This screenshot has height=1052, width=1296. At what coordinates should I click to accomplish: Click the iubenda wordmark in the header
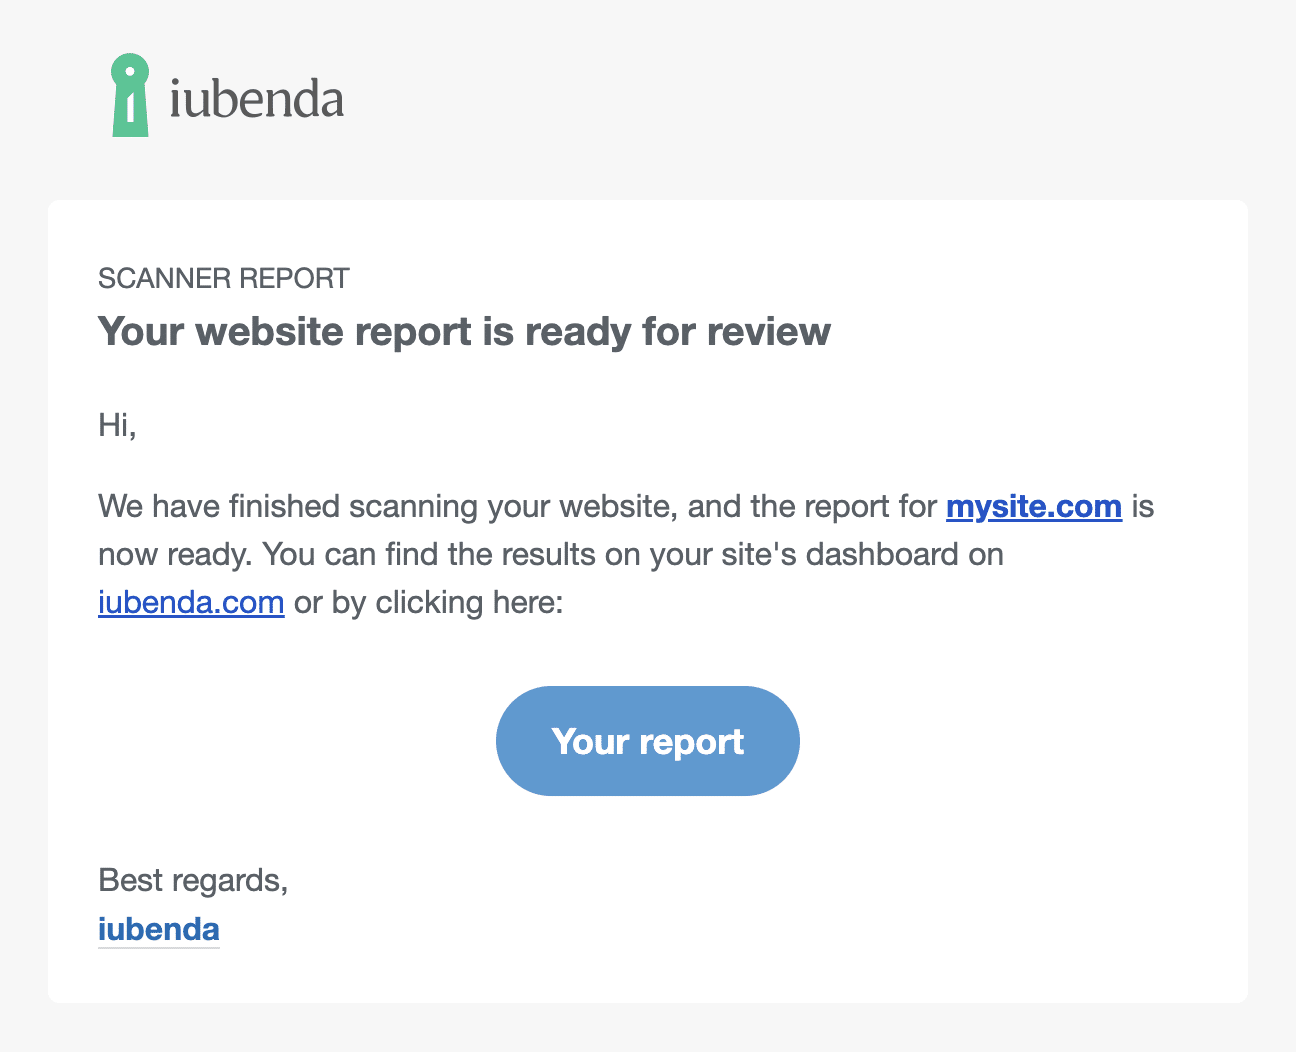(257, 99)
